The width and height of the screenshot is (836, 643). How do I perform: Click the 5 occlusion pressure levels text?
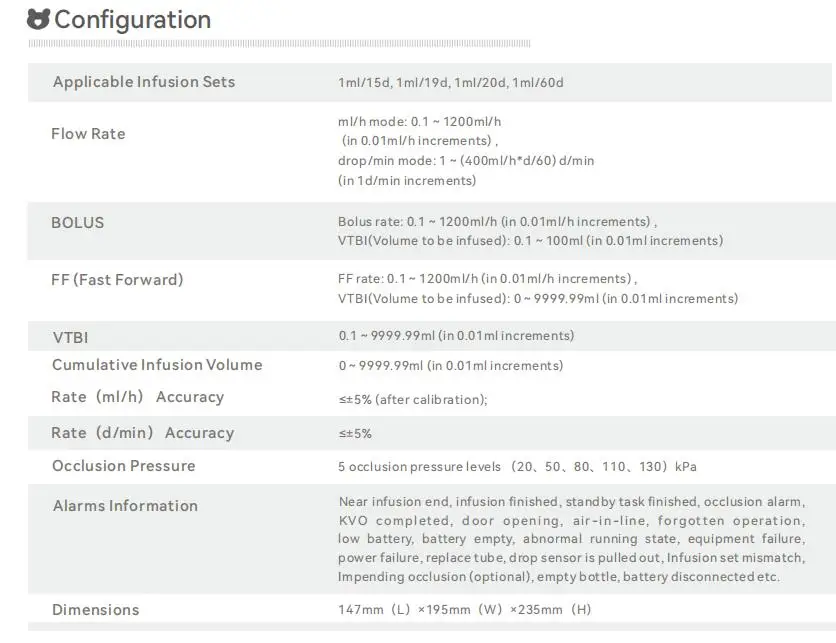tap(517, 467)
